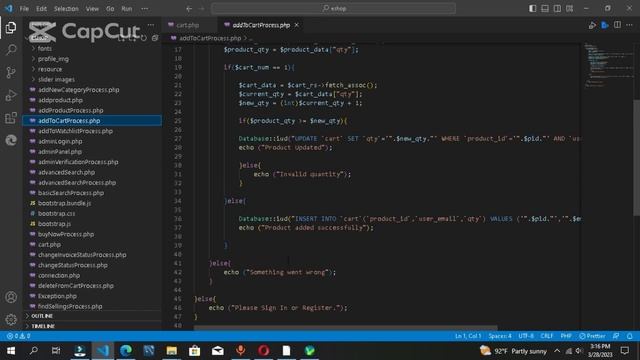Open cart.php in file explorer

pyautogui.click(x=49, y=244)
